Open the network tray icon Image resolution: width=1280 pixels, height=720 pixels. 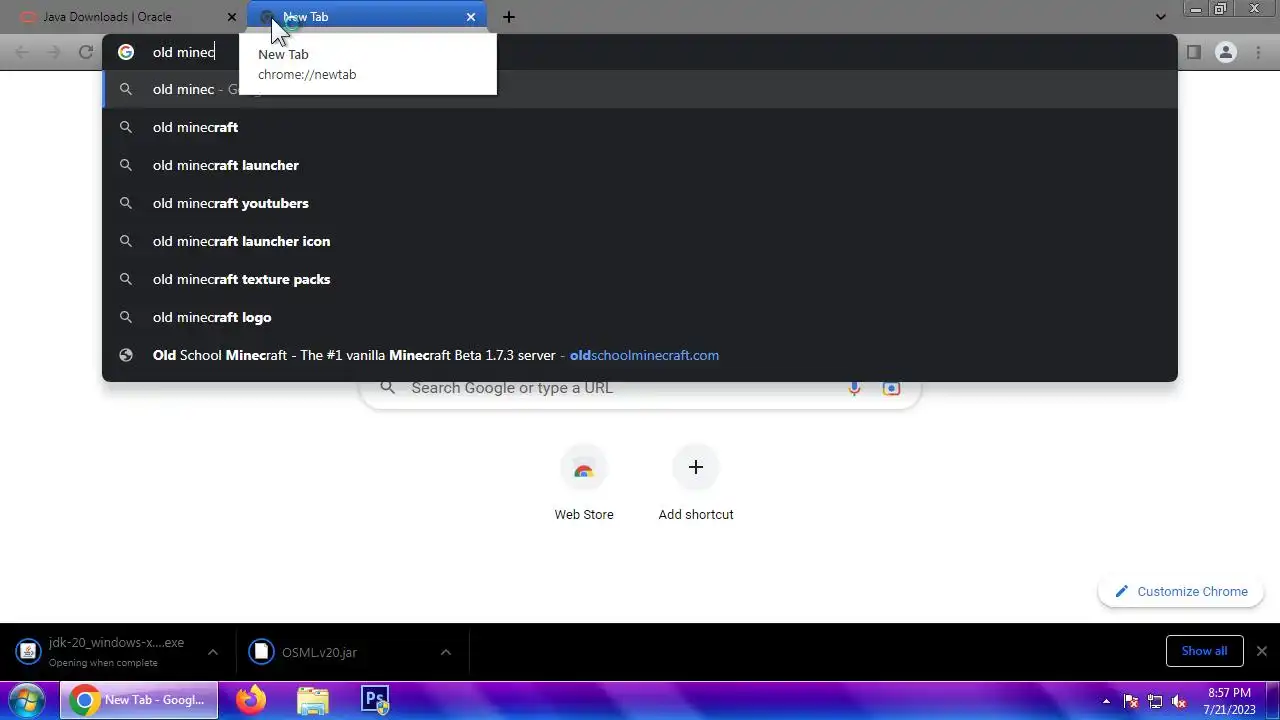point(1155,701)
